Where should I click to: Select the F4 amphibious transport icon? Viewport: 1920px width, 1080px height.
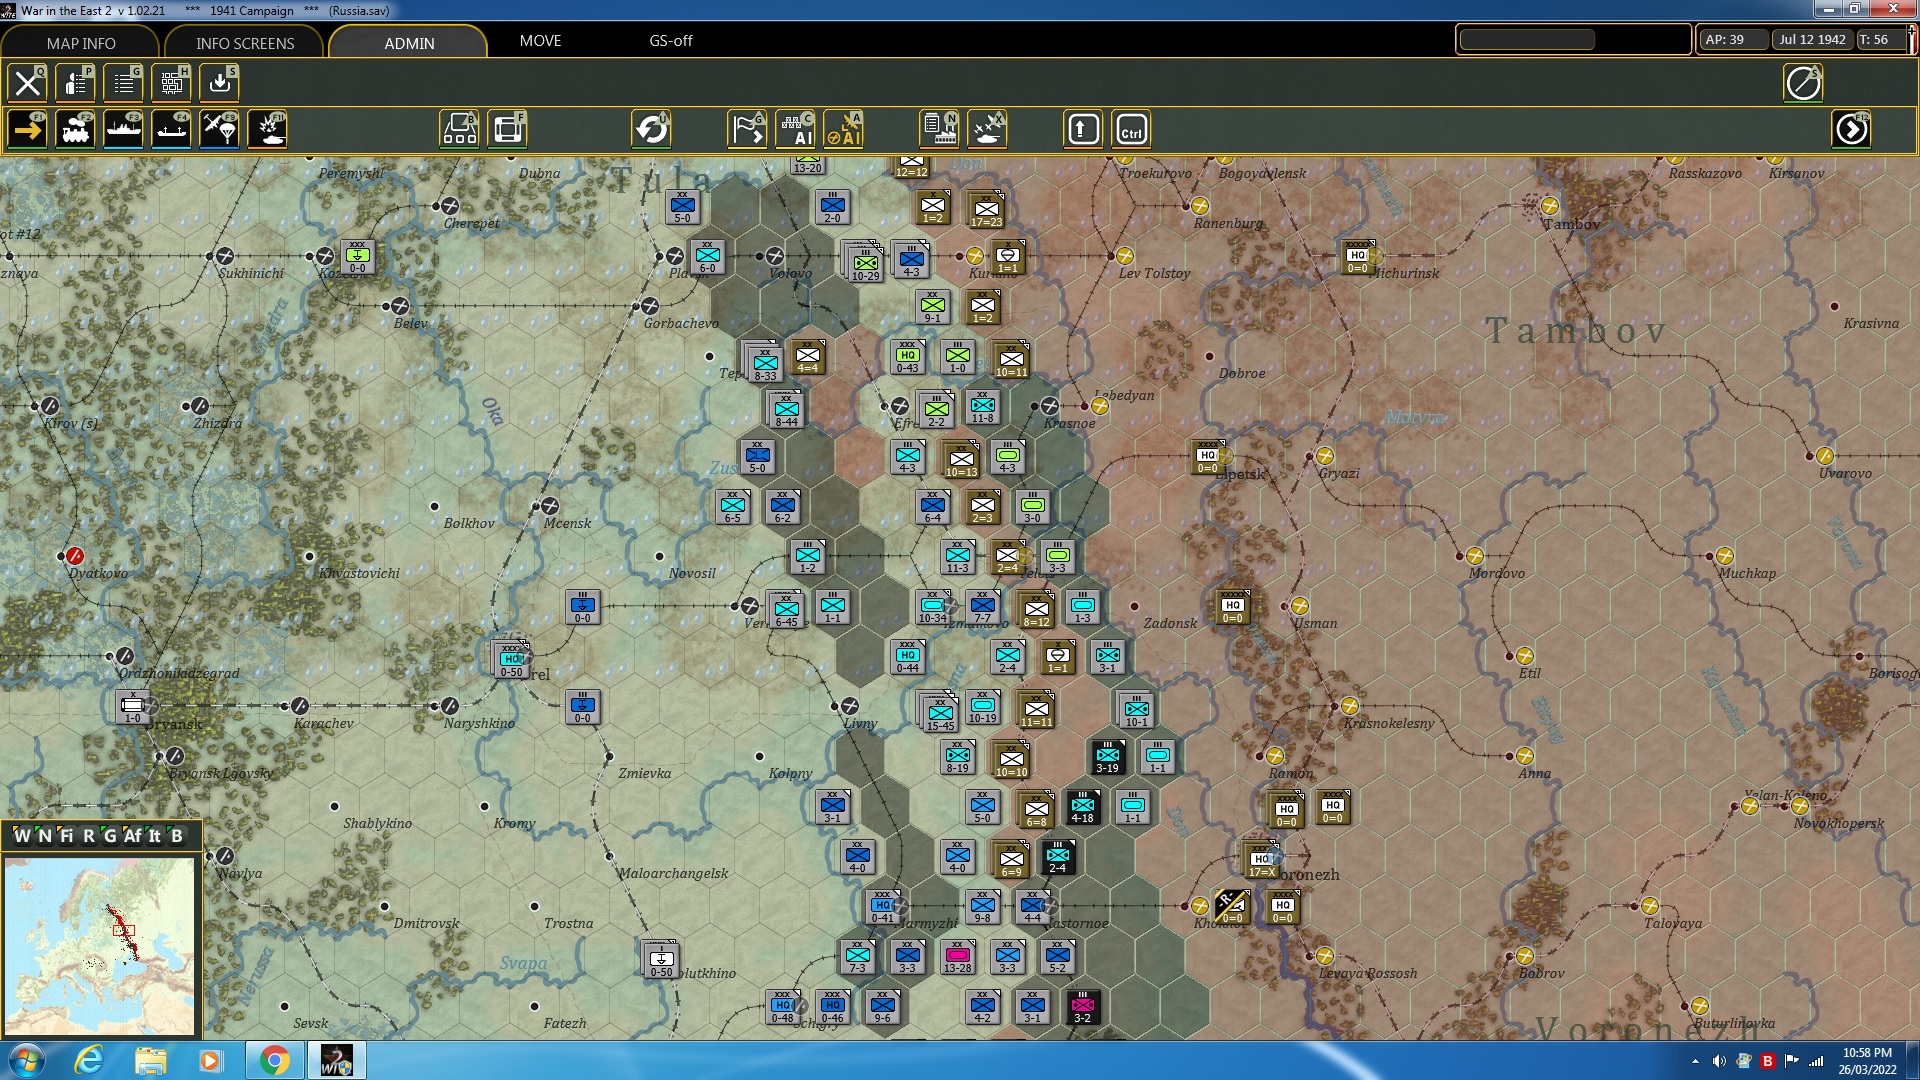(171, 130)
